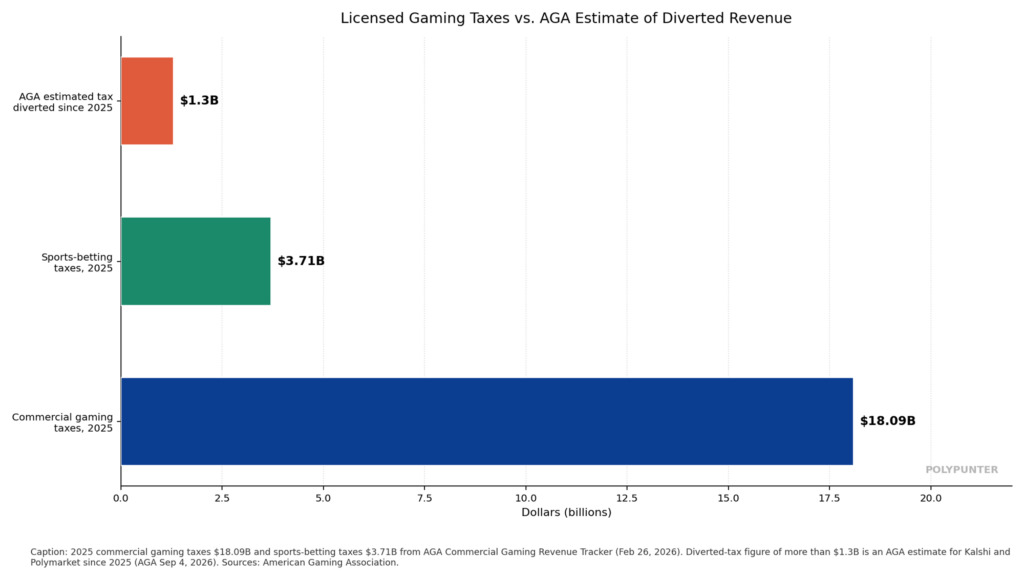The image size is (1024, 576).
Task: Click the green sports-betting taxes bar
Action: click(196, 261)
